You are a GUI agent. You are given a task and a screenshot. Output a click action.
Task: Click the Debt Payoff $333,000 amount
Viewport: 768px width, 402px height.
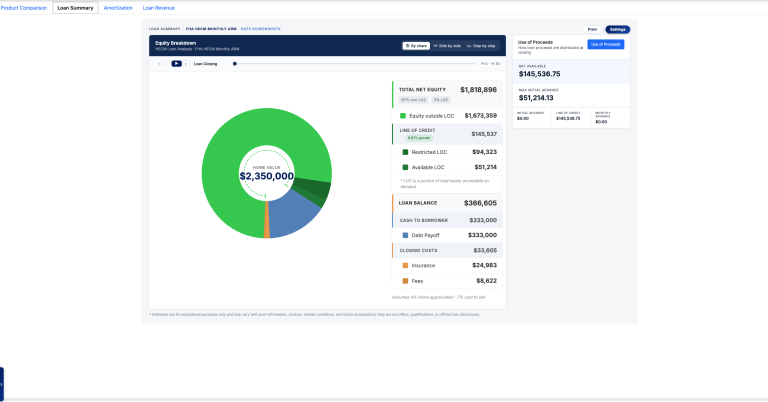(482, 236)
